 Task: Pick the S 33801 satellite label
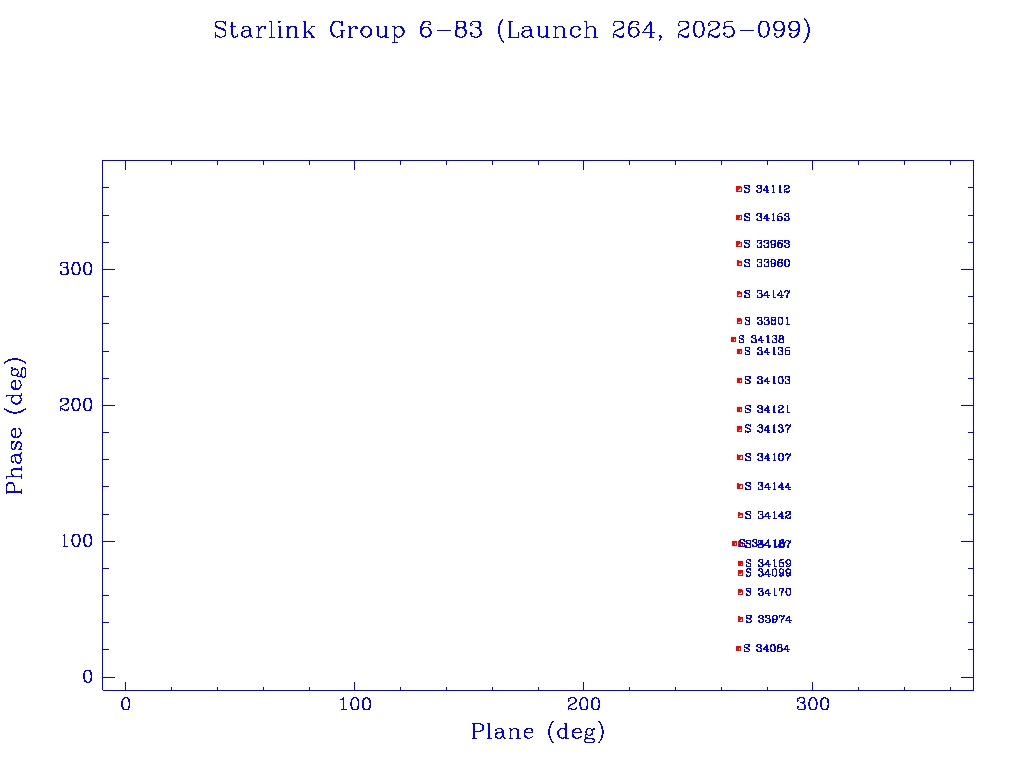[x=767, y=321]
